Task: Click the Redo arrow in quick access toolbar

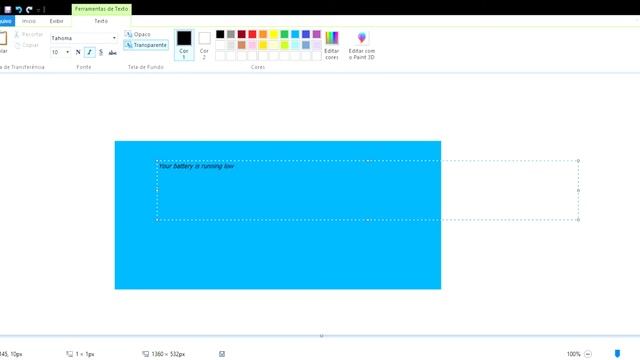Action: pyautogui.click(x=29, y=9)
